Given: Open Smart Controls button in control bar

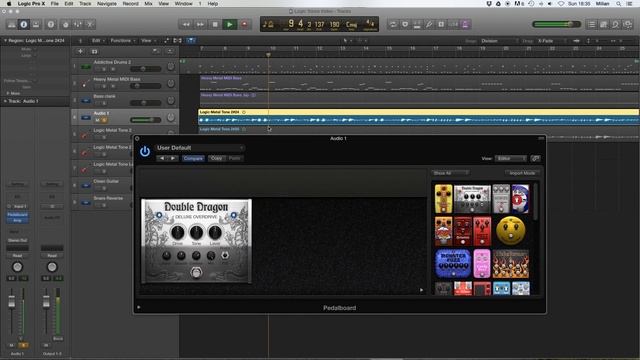Looking at the screenshot, I should 65,24.
